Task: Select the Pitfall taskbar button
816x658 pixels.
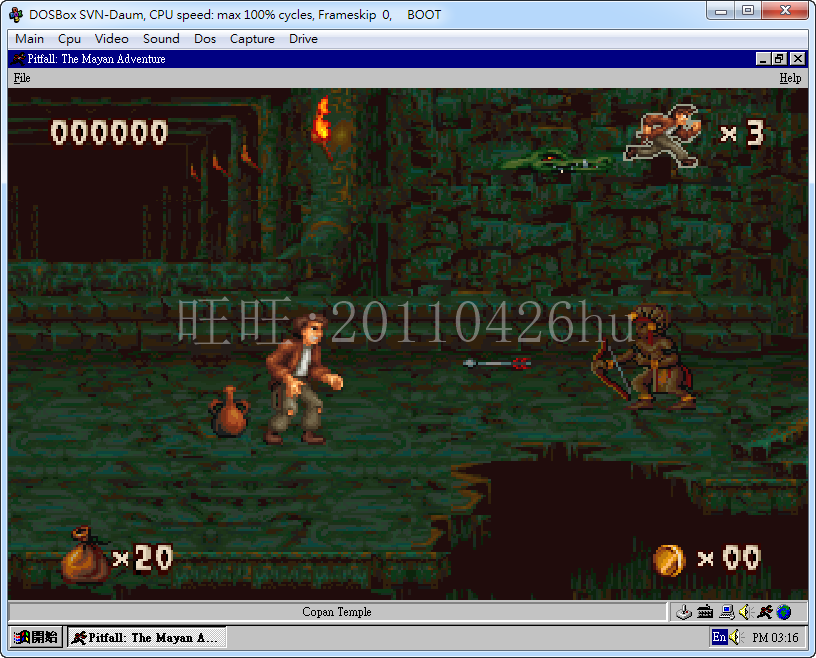Action: point(146,637)
